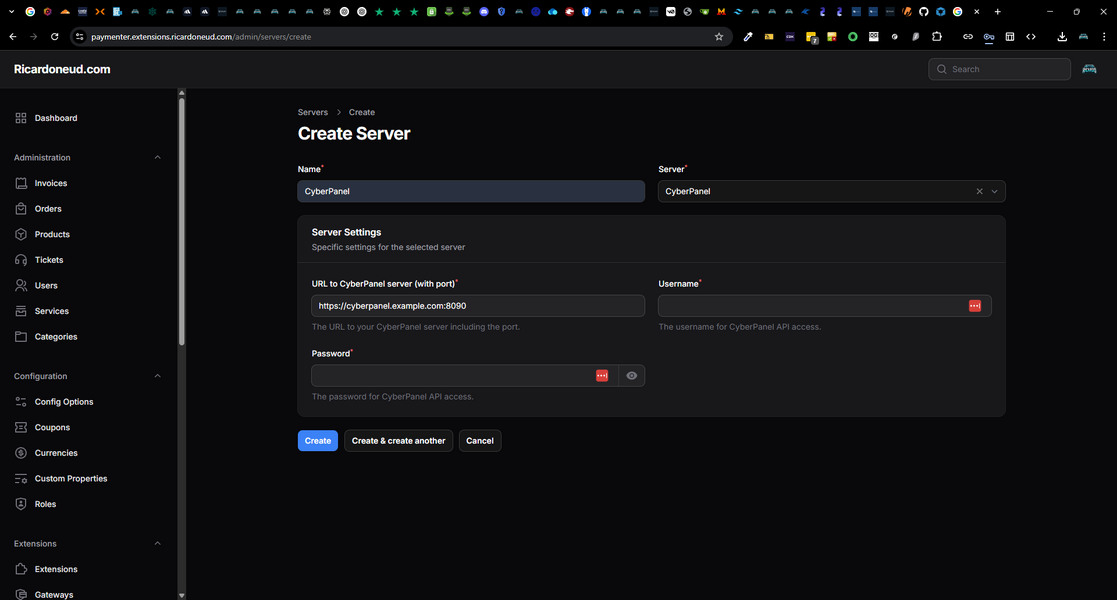Focus the Password input field
1117x600 pixels.
click(x=464, y=376)
